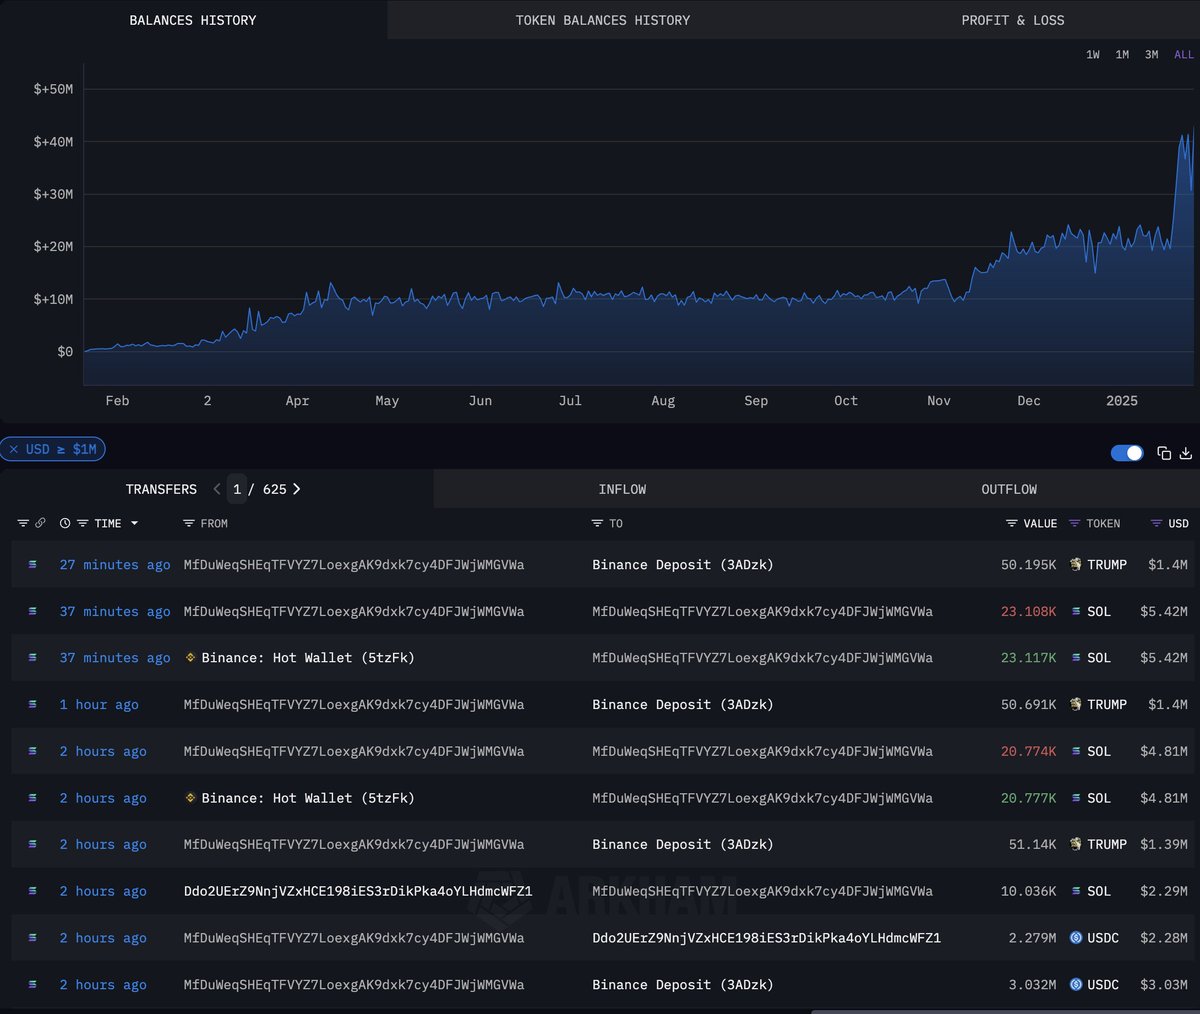1200x1014 pixels.
Task: Select the Transfers tab
Action: pos(161,489)
